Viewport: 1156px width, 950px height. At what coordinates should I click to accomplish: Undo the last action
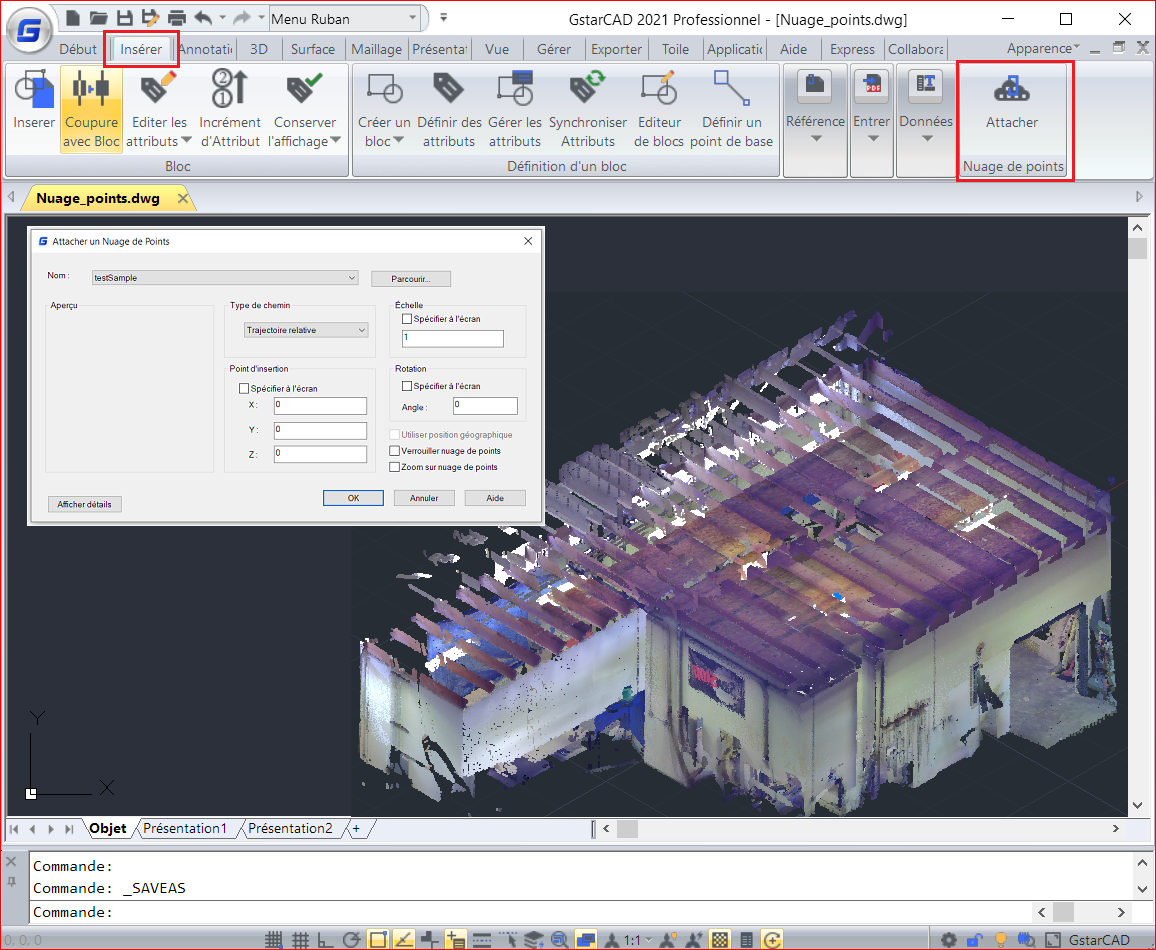tap(203, 18)
